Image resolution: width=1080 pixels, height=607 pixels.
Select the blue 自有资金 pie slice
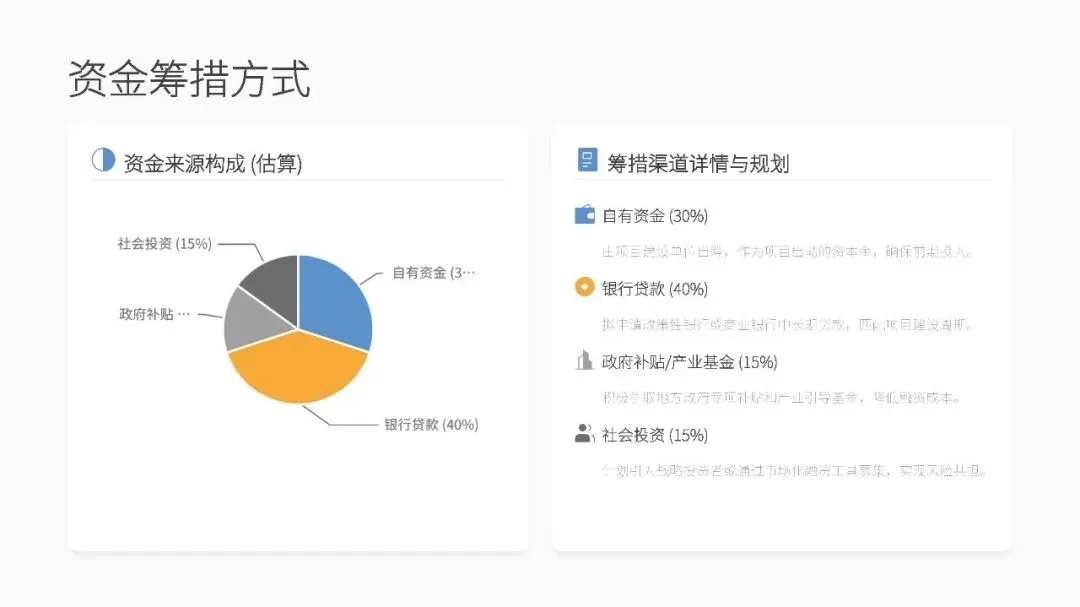click(x=333, y=300)
